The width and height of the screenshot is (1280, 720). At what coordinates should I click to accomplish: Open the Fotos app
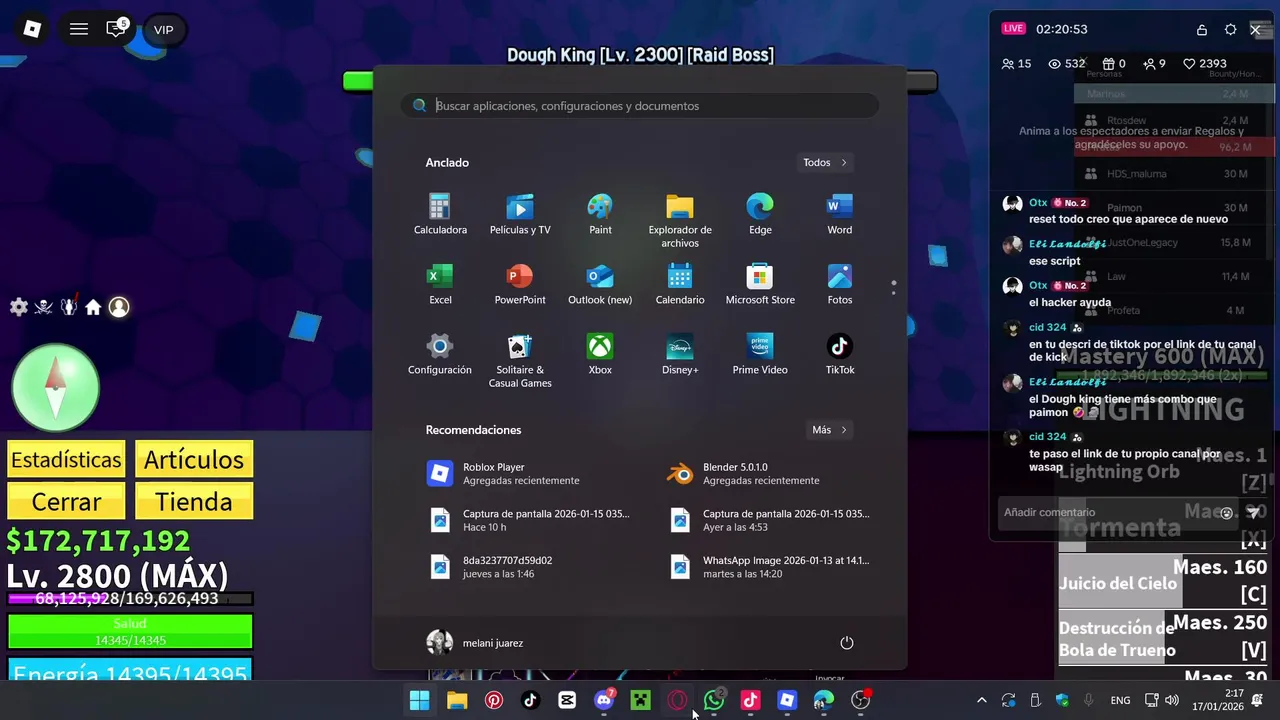point(840,285)
